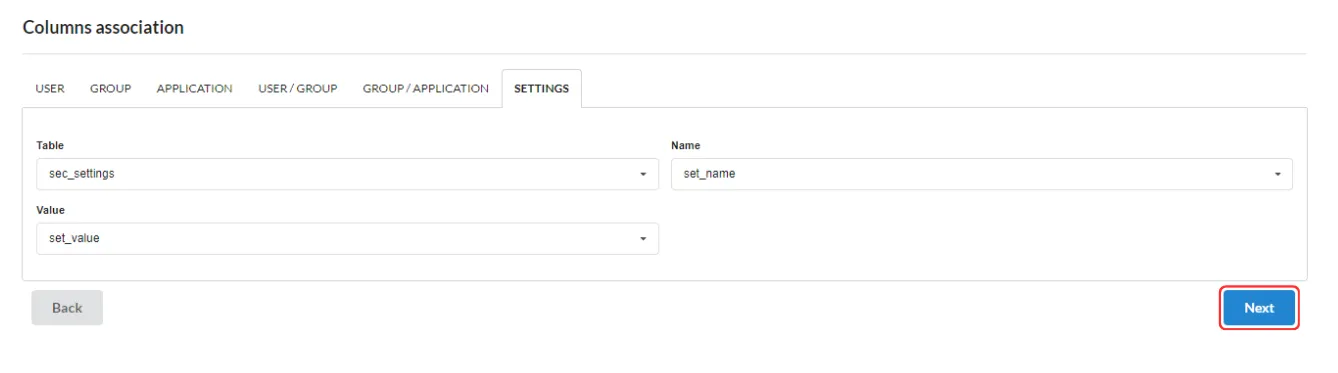Show the GROUP / APPLICATION tab
This screenshot has width=1338, height=373.
(425, 89)
